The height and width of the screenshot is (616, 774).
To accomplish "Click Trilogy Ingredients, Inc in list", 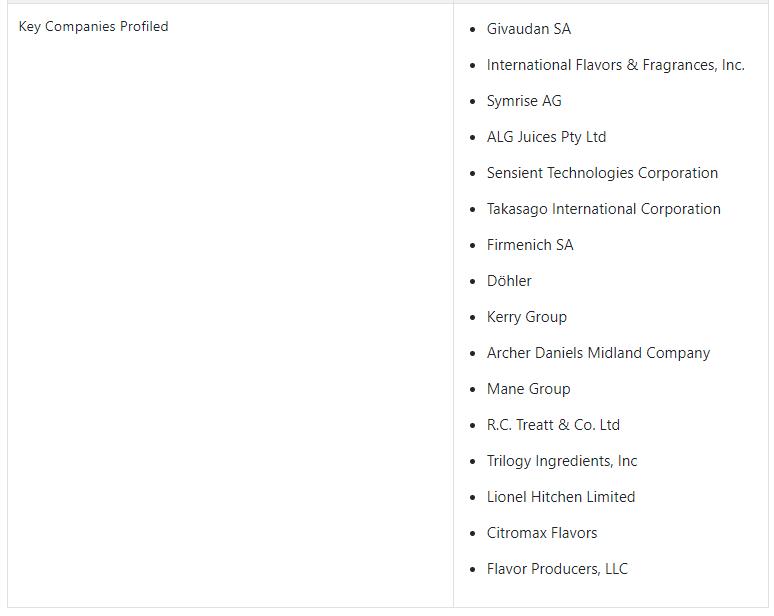I will pyautogui.click(x=562, y=462).
